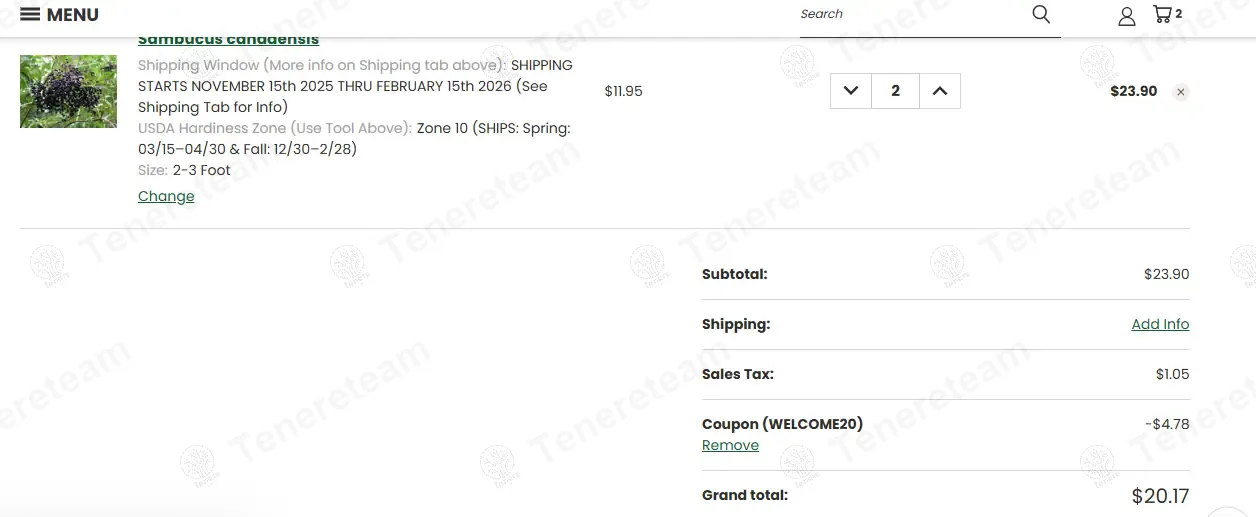Click the item total $23.90 in bold
The image size is (1256, 517).
point(1133,91)
